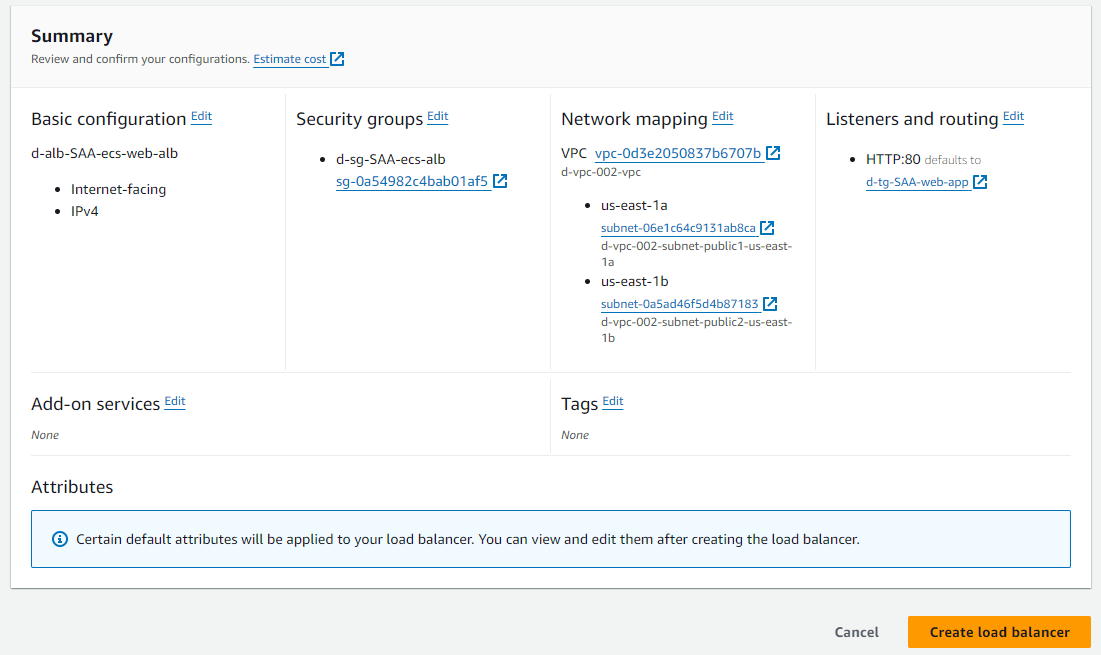Edit the Security groups section
Image resolution: width=1101 pixels, height=655 pixels.
[x=437, y=117]
